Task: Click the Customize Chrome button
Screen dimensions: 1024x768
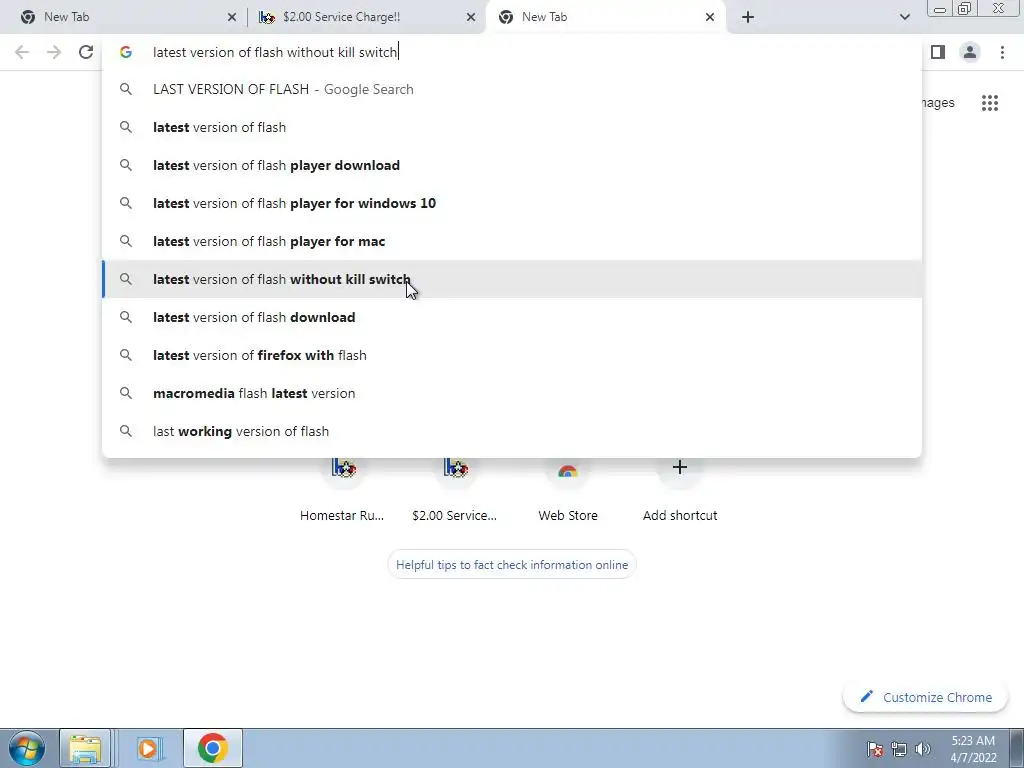Action: pos(926,697)
